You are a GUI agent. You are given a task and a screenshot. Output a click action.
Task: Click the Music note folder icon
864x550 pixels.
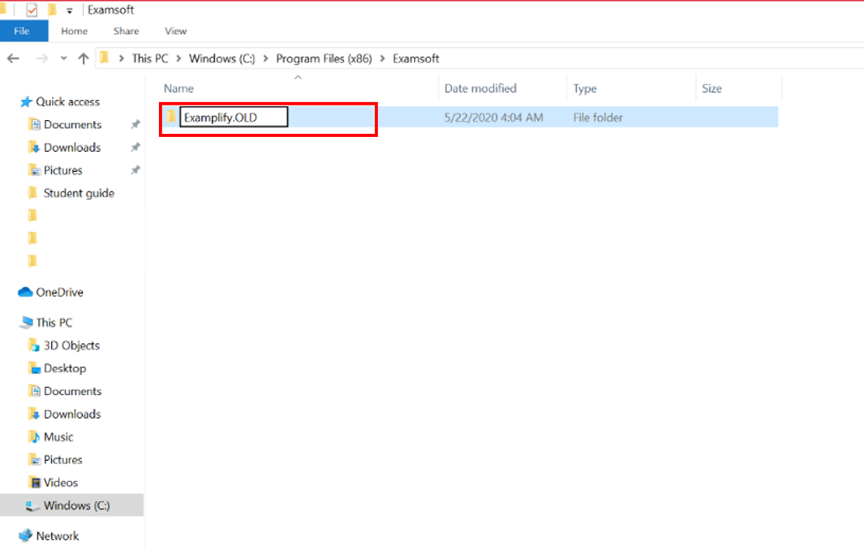pos(34,437)
